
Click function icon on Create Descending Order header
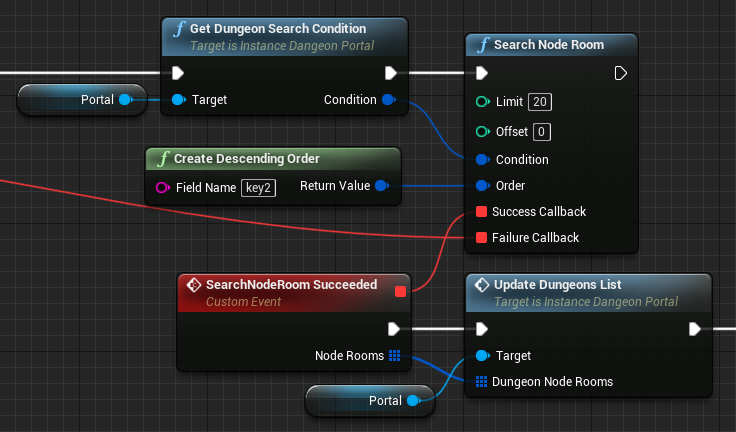pos(163,159)
